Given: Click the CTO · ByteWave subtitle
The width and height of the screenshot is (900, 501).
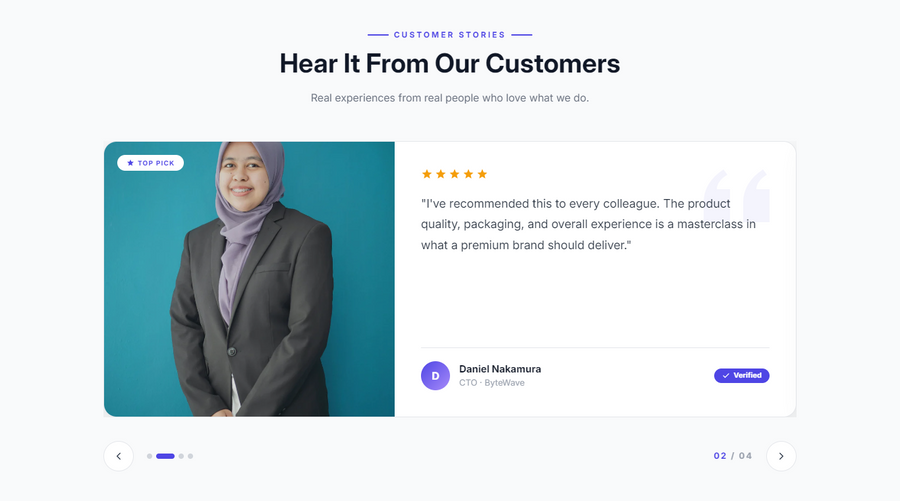Looking at the screenshot, I should point(492,383).
